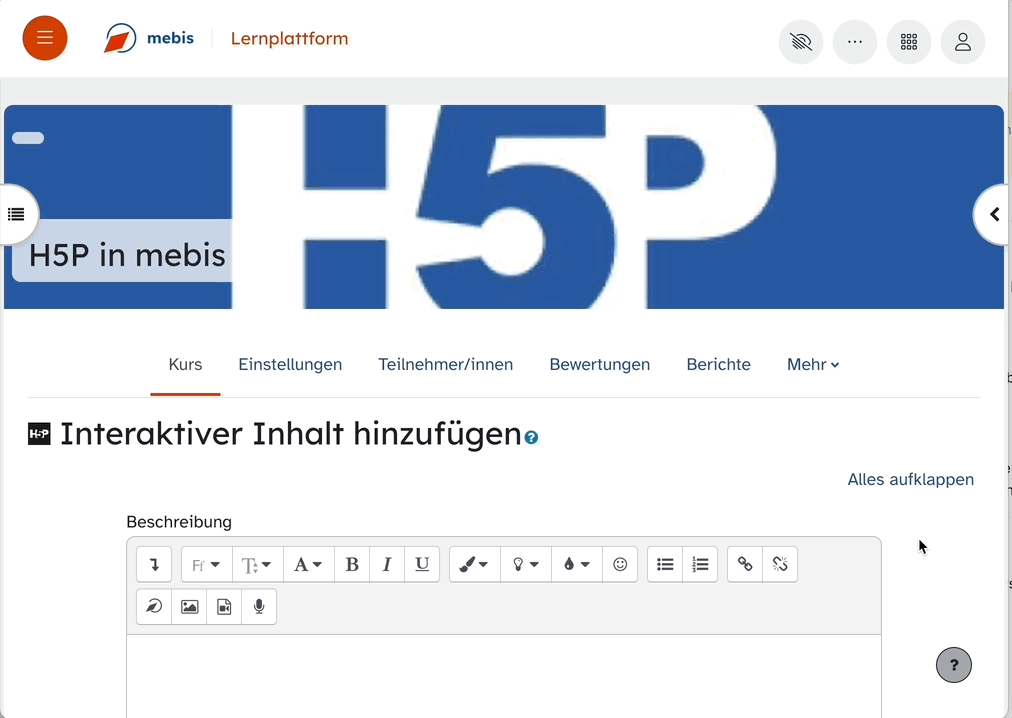
Task: Switch to the Einstellungen tab
Action: [x=290, y=365]
